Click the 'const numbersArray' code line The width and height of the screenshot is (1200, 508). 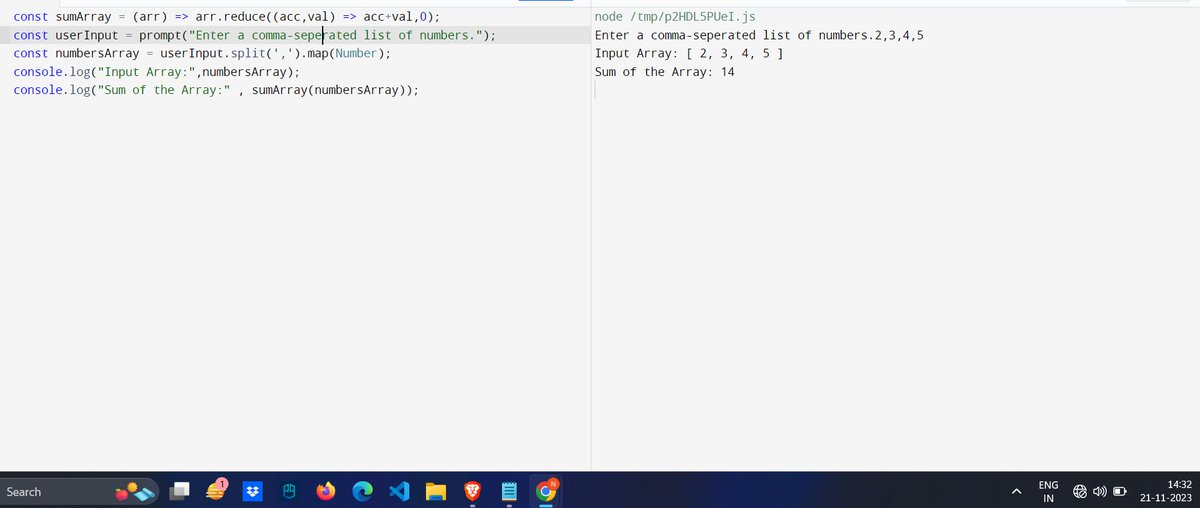[202, 53]
